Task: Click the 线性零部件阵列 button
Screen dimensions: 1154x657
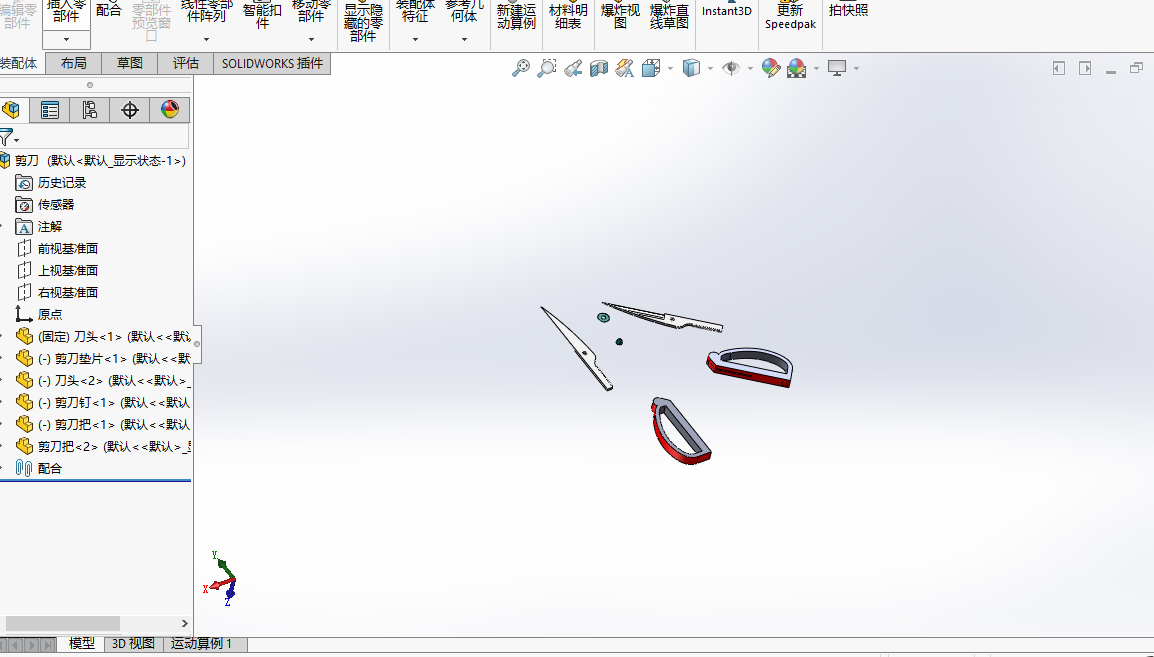Action: click(207, 13)
